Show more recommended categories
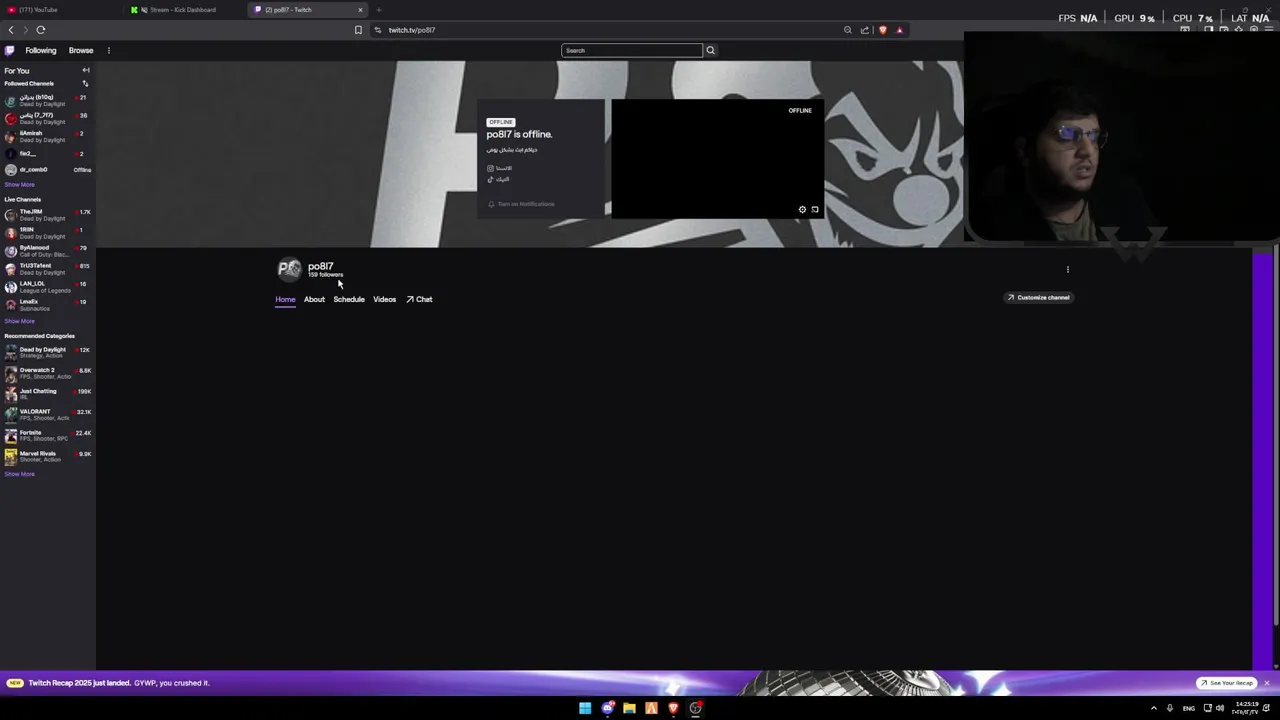The image size is (1280, 720). point(19,474)
